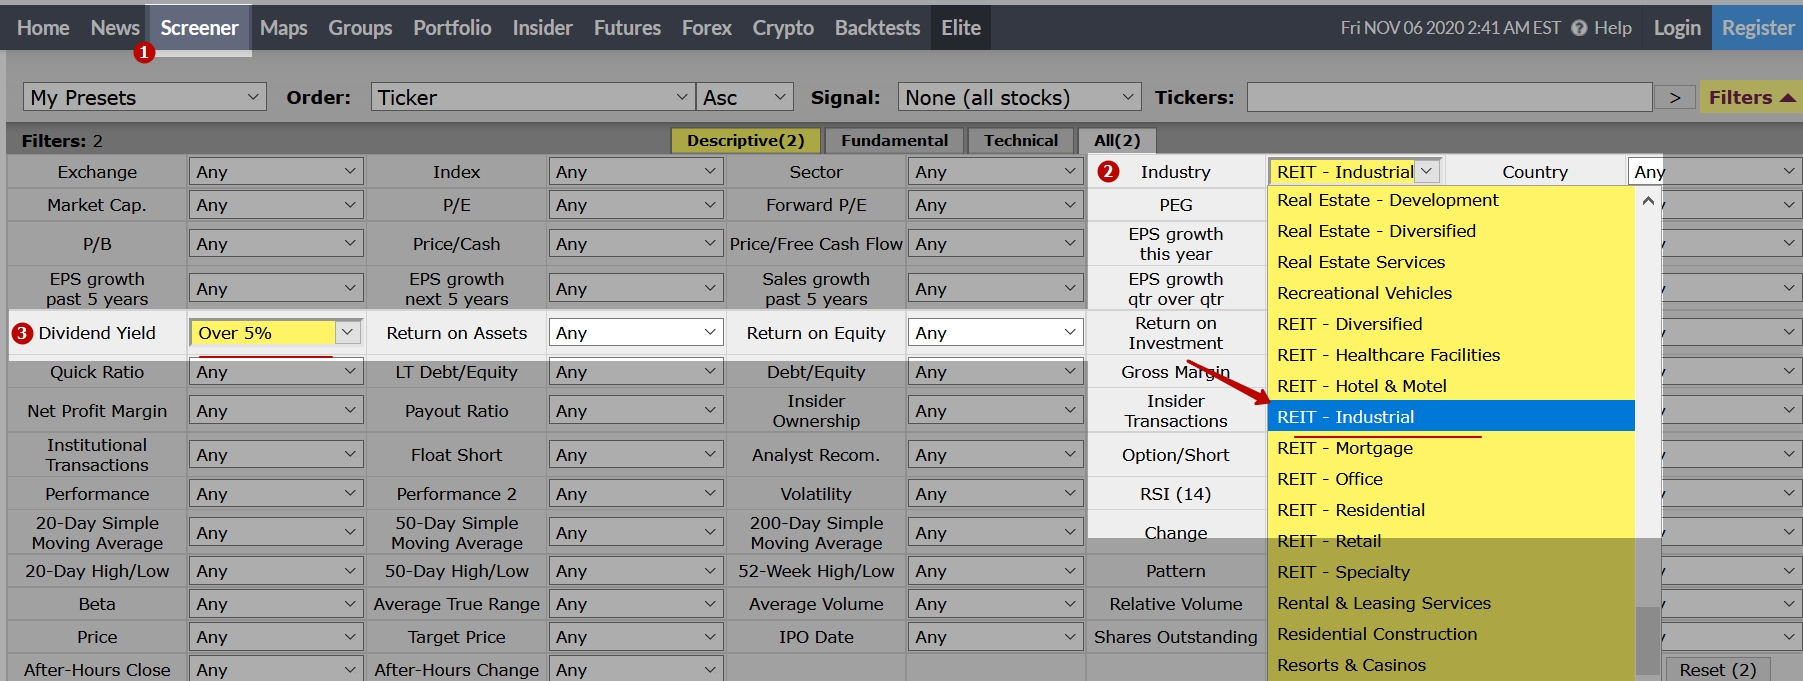
Task: Click the Help question mark icon
Action: (x=1579, y=28)
